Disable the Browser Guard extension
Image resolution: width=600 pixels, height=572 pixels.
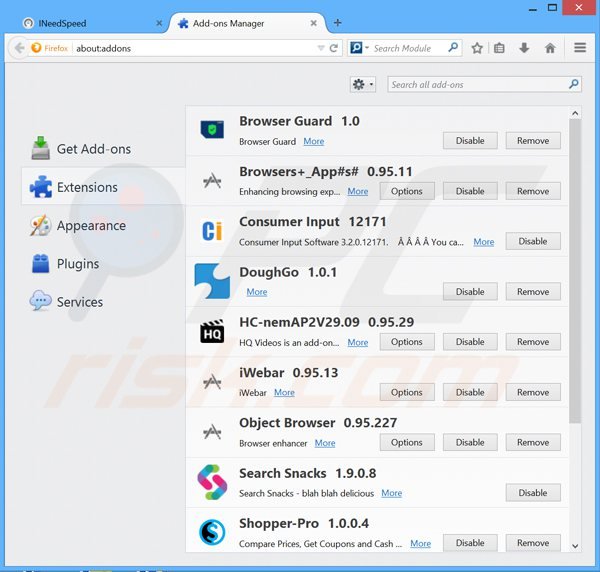point(470,141)
